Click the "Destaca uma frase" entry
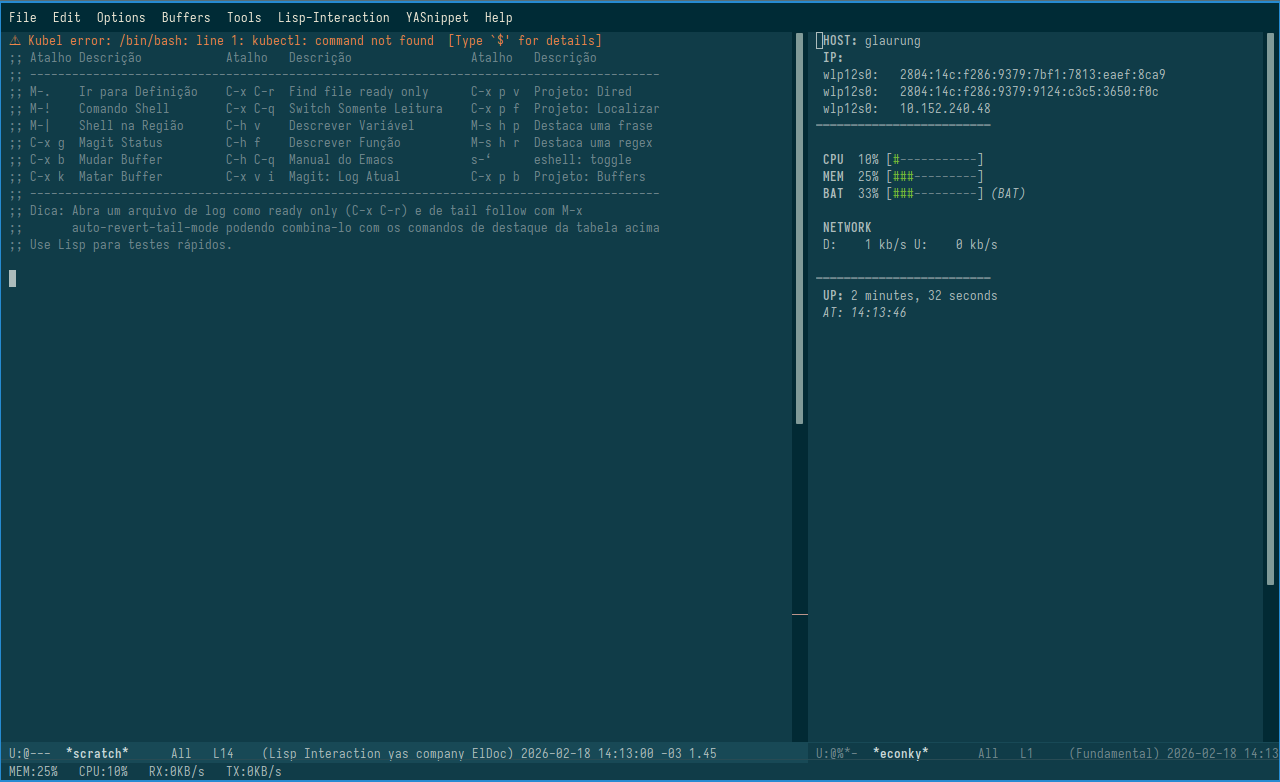 click(593, 126)
